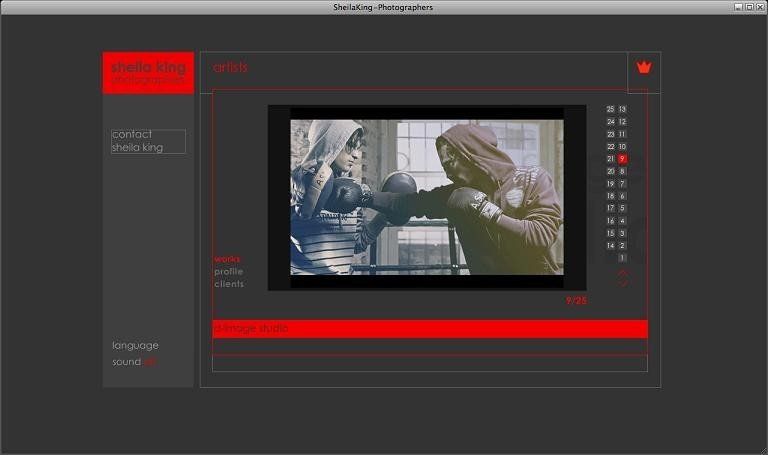Click the up chevron below the thumbnails
Image resolution: width=768 pixels, height=455 pixels.
(623, 272)
